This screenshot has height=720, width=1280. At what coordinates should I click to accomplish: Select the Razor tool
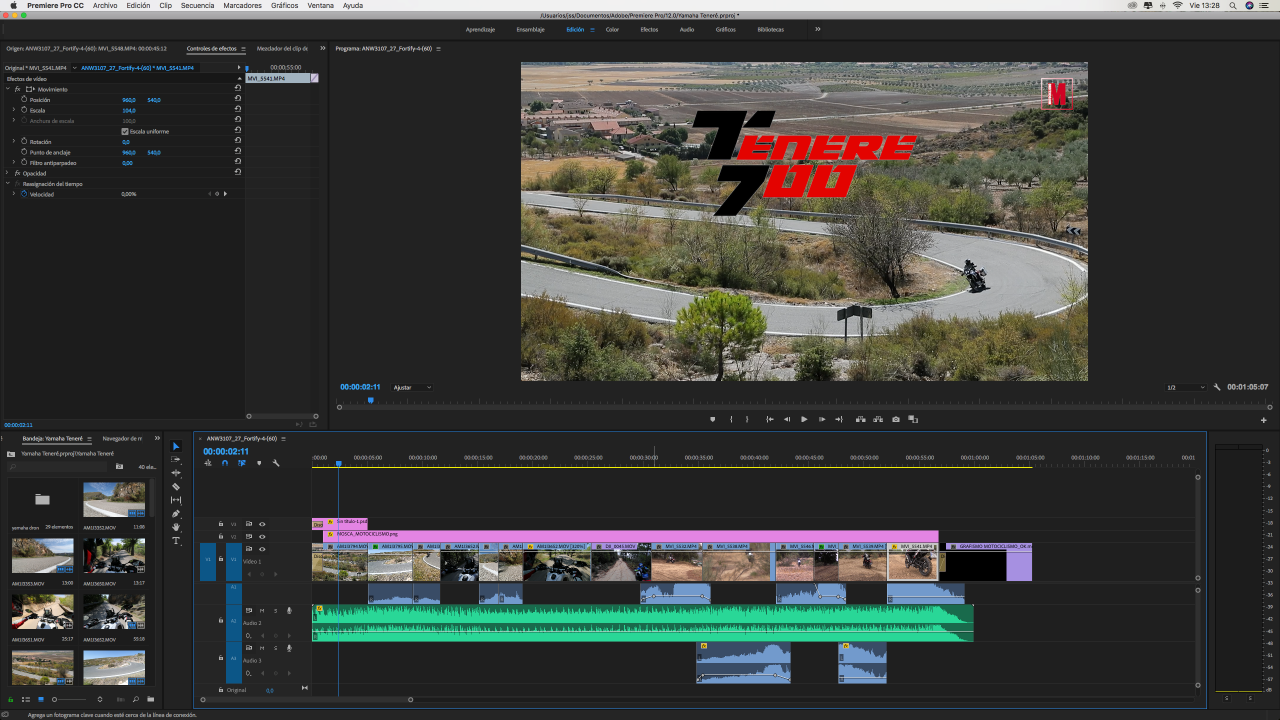[176, 487]
